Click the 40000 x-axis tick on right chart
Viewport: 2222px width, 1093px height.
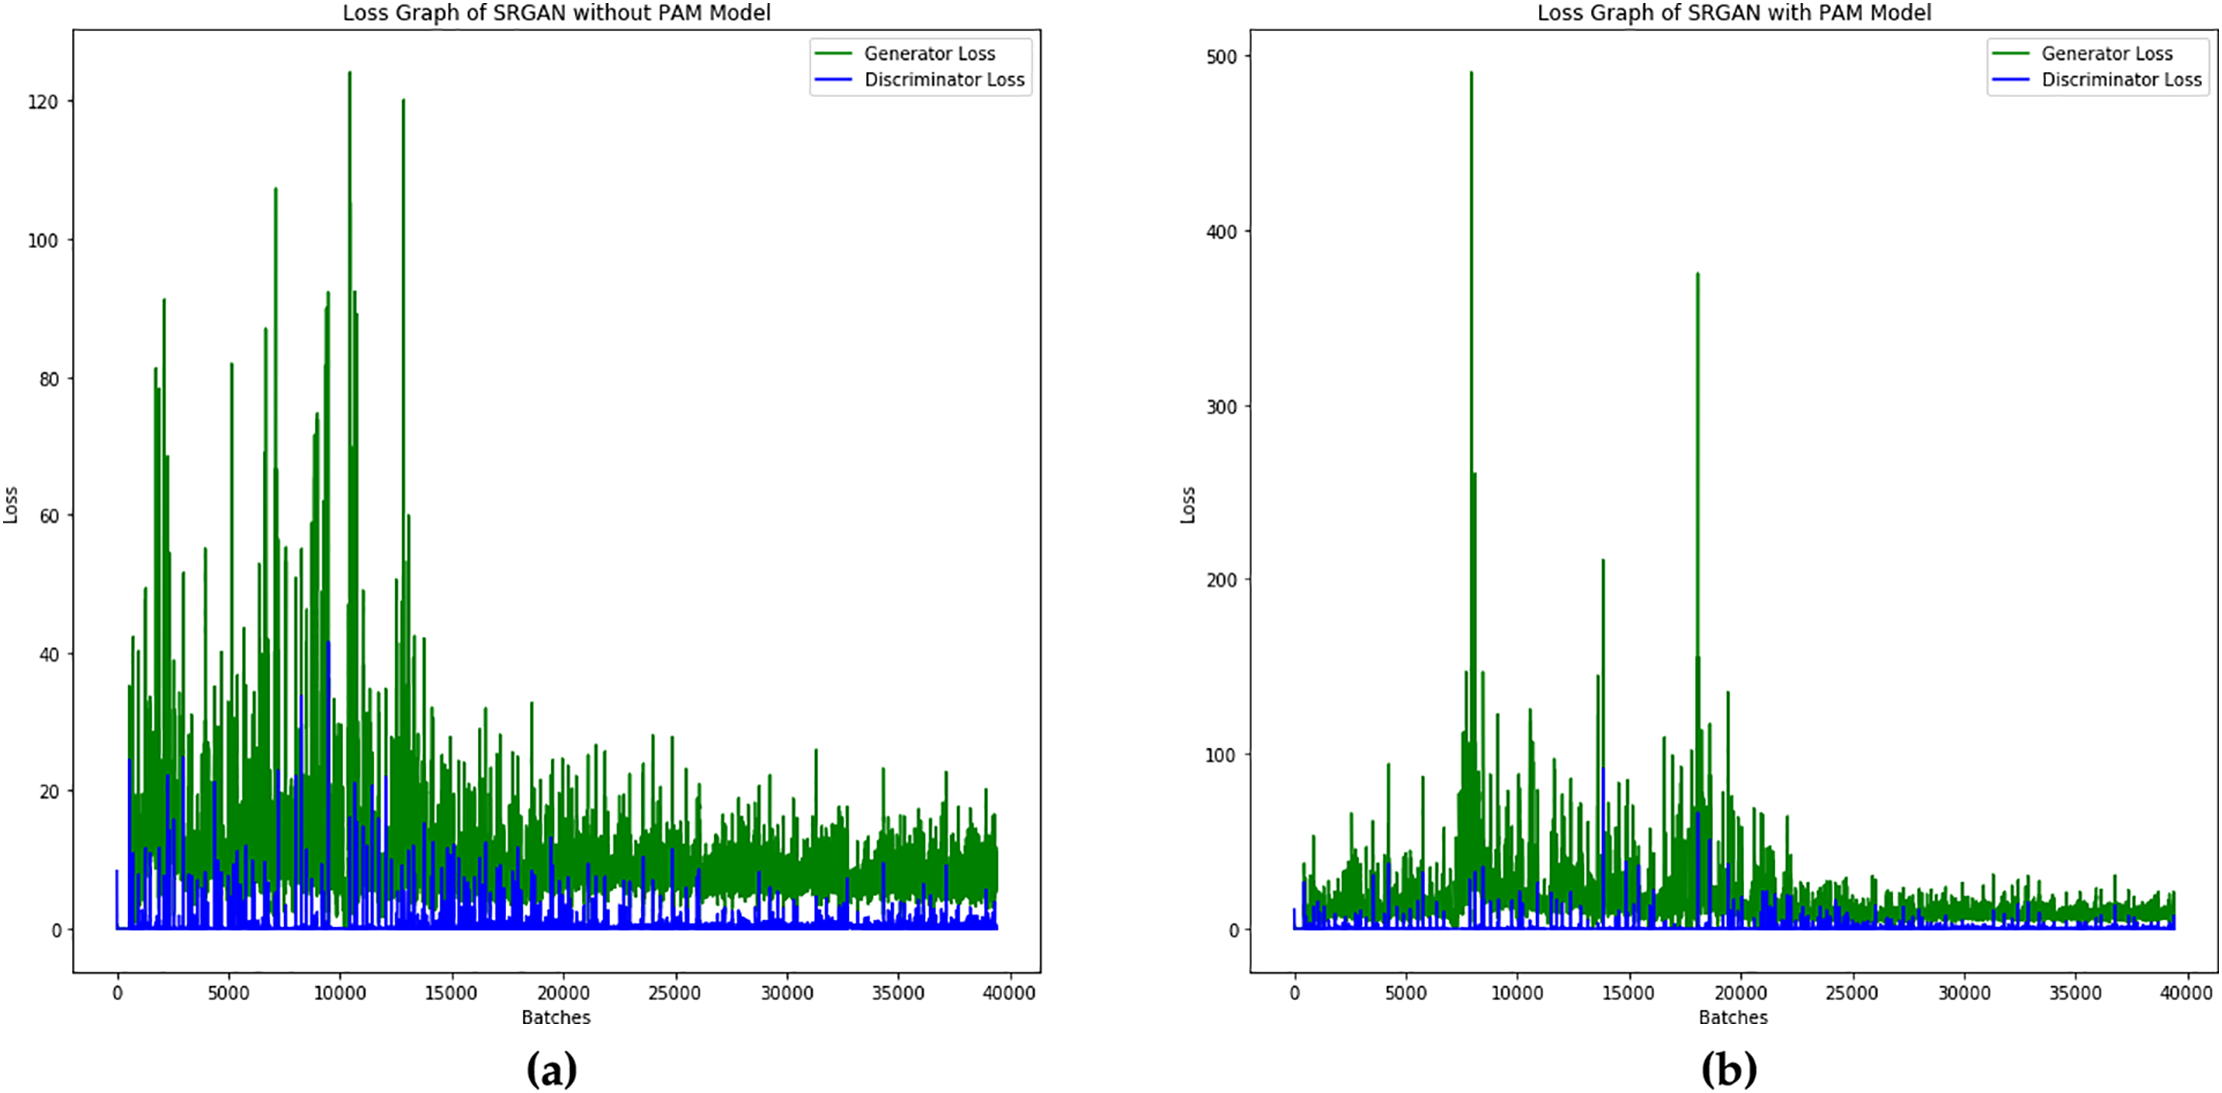2186,993
